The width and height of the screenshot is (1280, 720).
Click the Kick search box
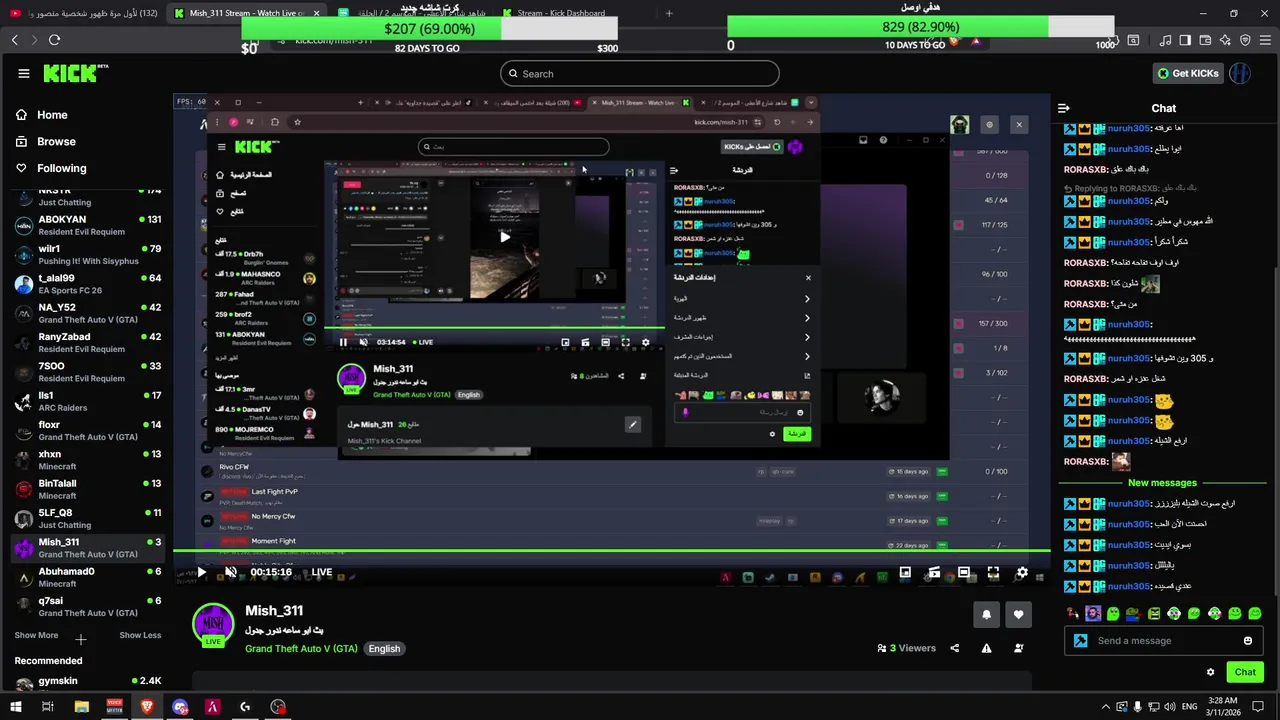[639, 73]
